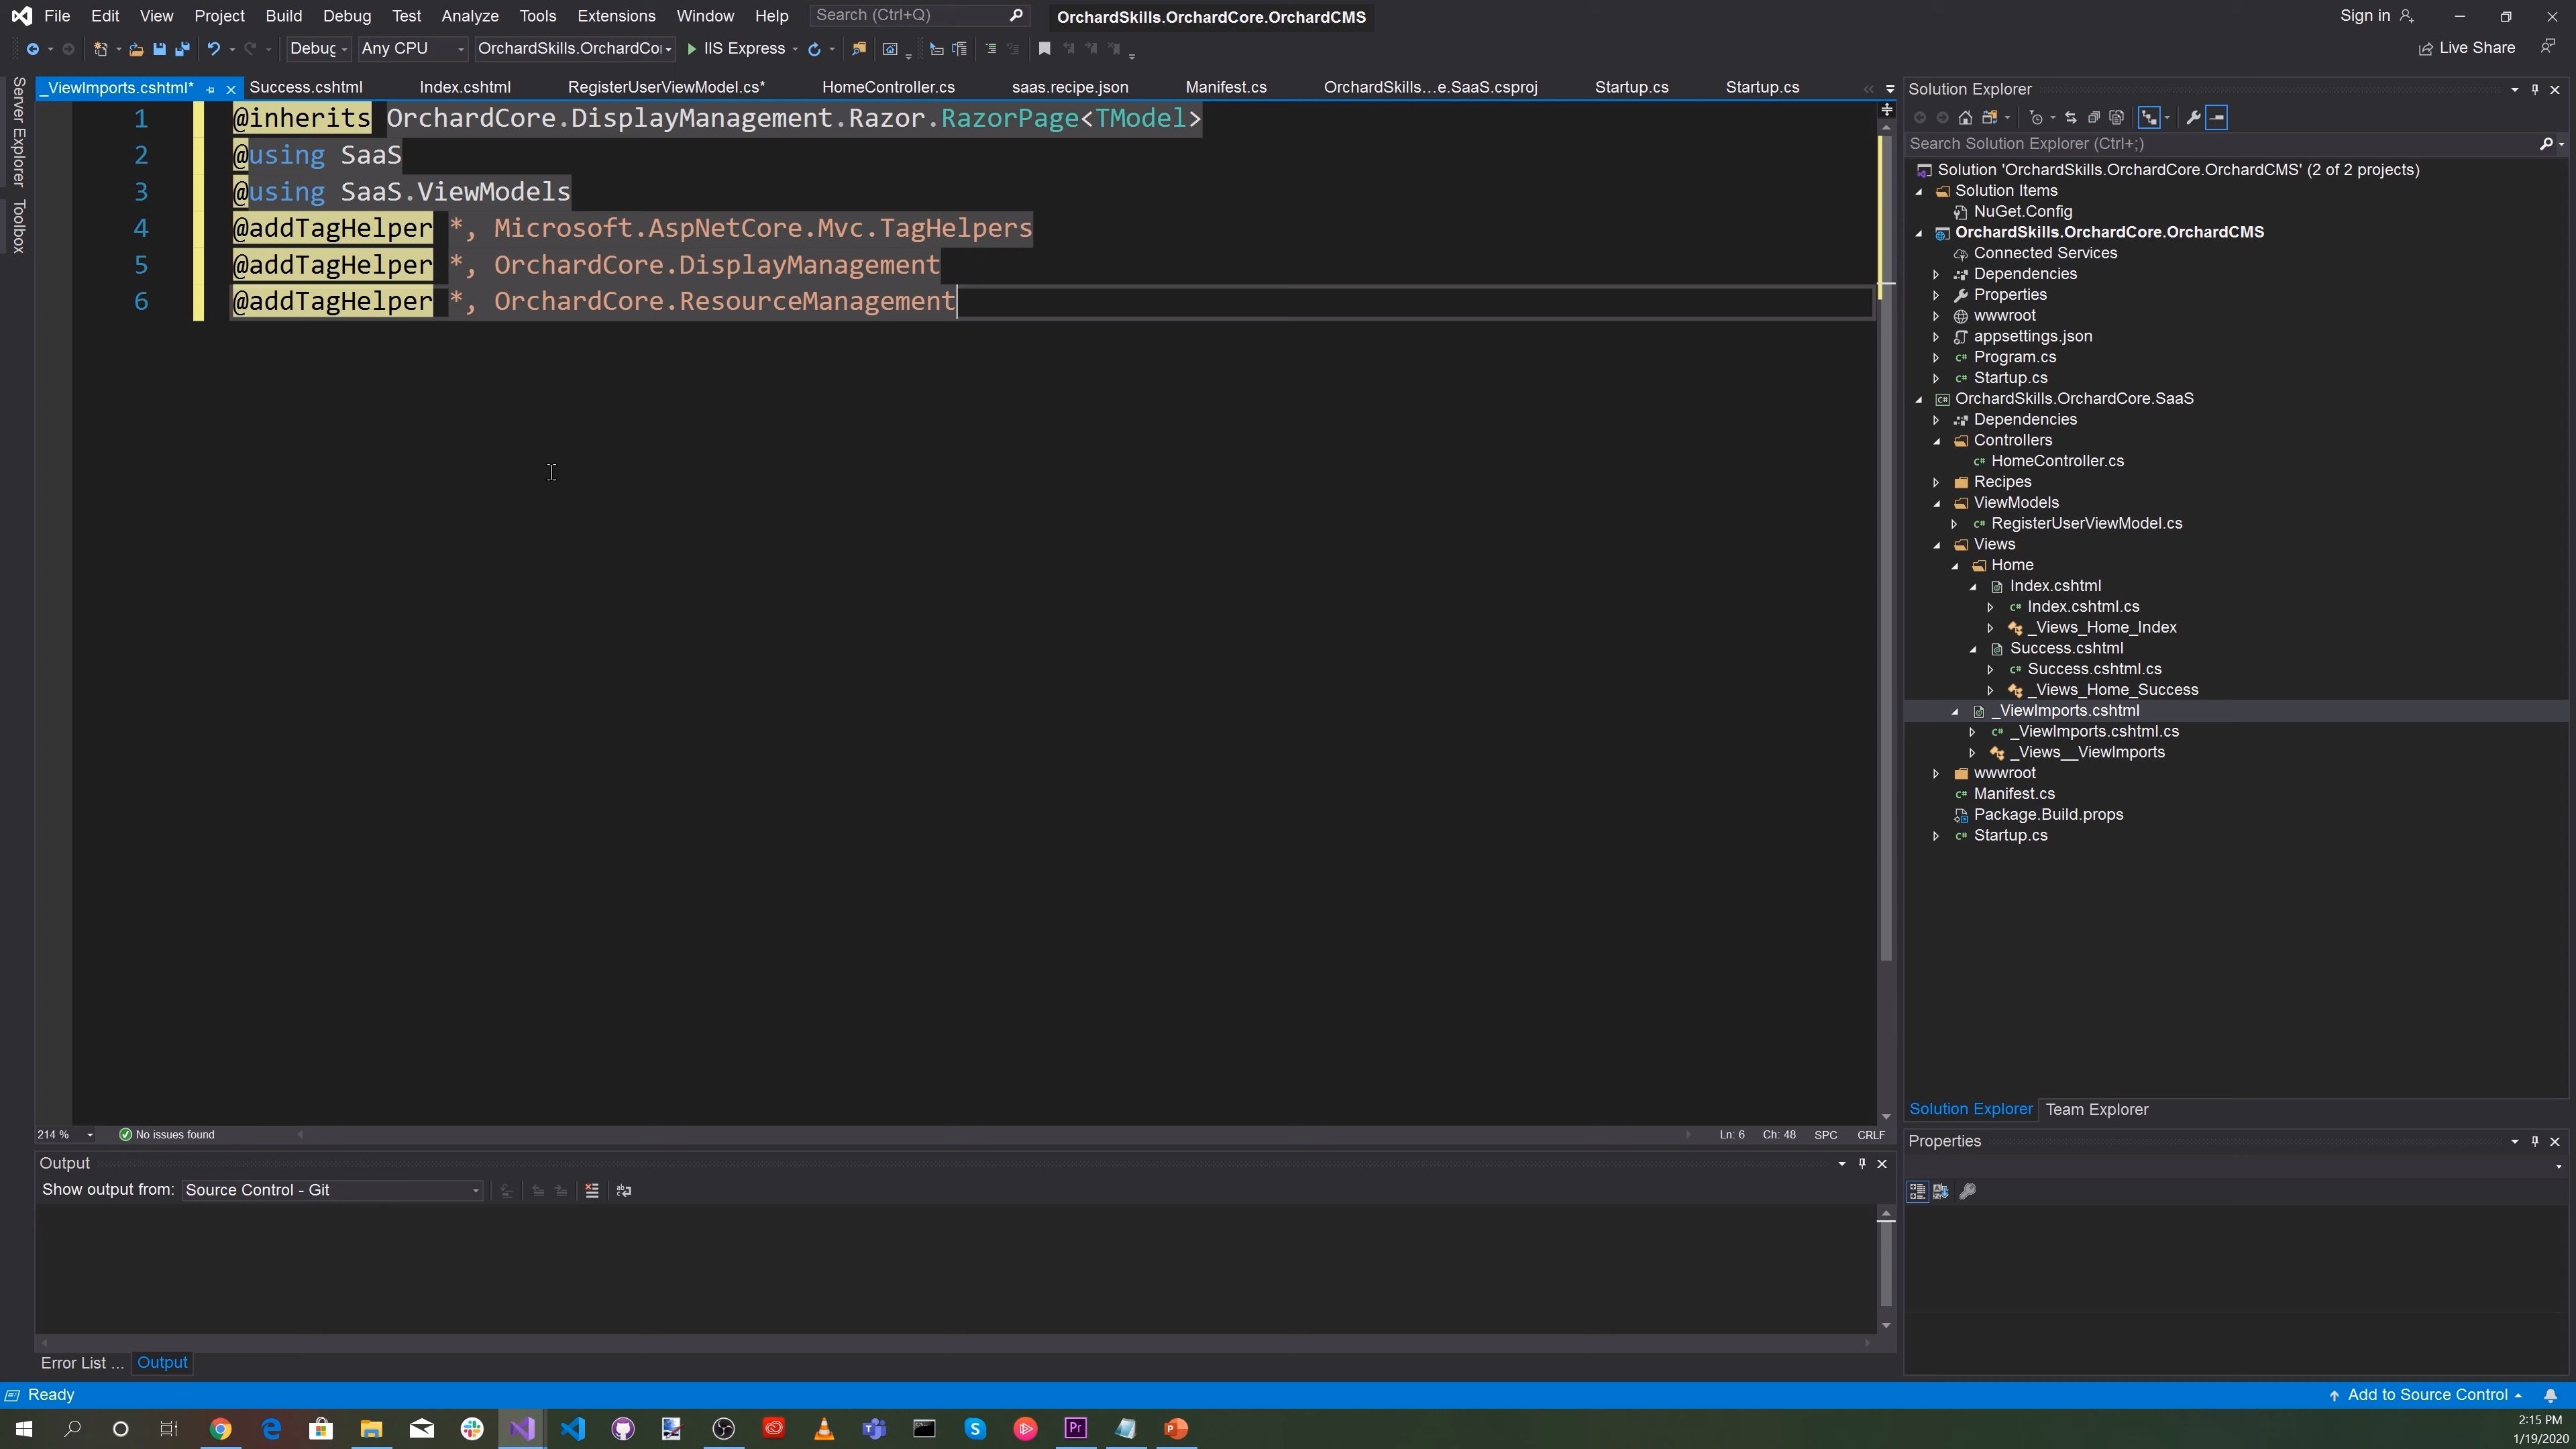This screenshot has width=2576, height=1449.
Task: Click the Switch Views icon in Solution Explorer
Action: tap(1989, 118)
